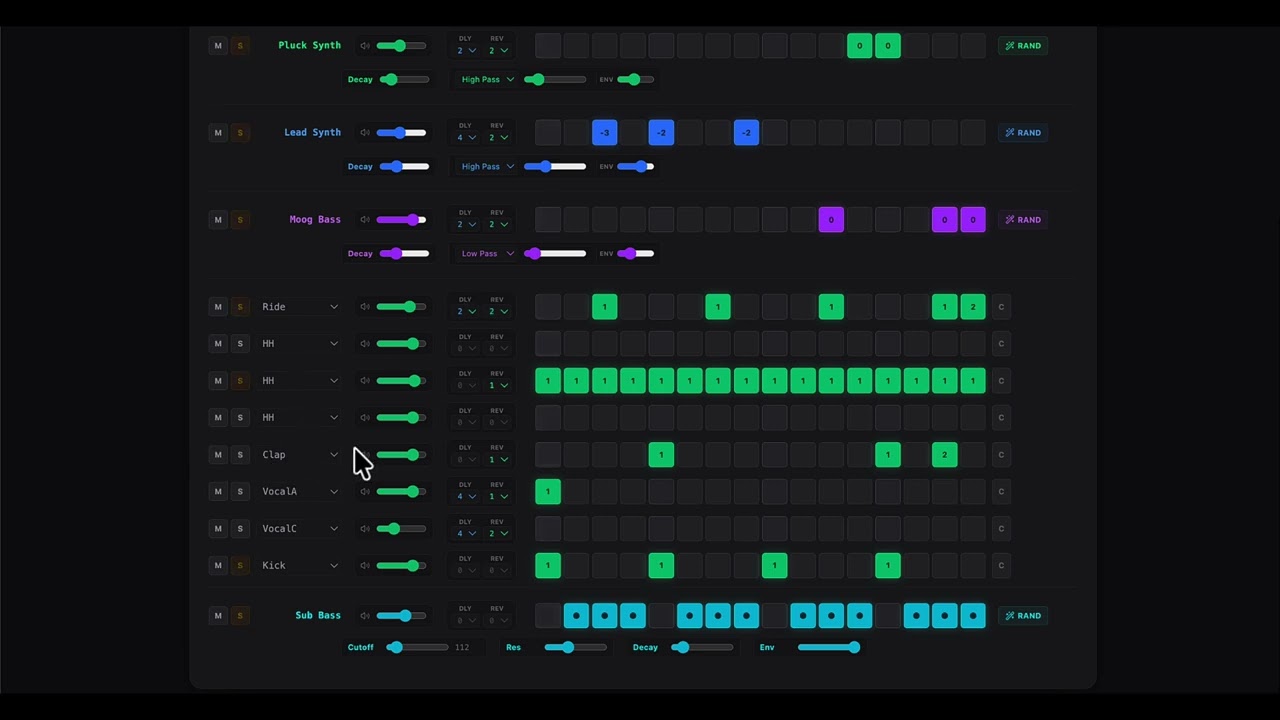
Task: Adjust the Lead Synth Decay slider
Action: (x=404, y=167)
